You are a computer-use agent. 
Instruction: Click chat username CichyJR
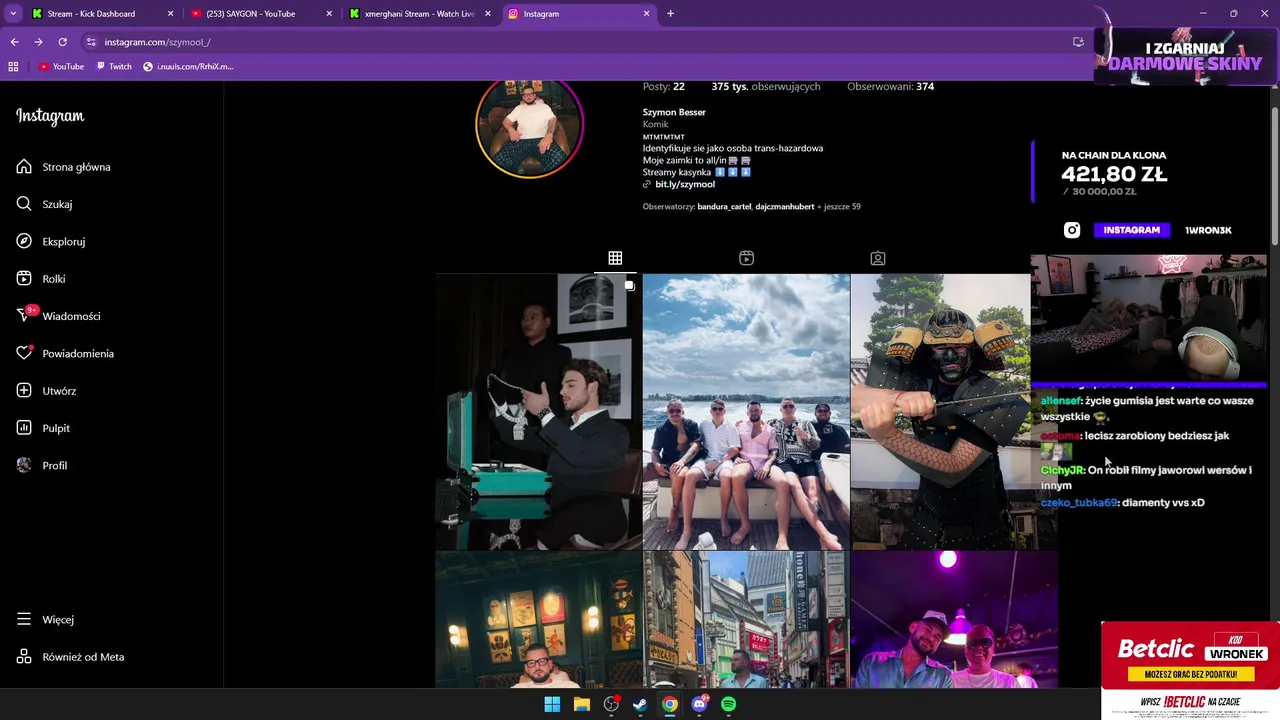tap(1062, 470)
